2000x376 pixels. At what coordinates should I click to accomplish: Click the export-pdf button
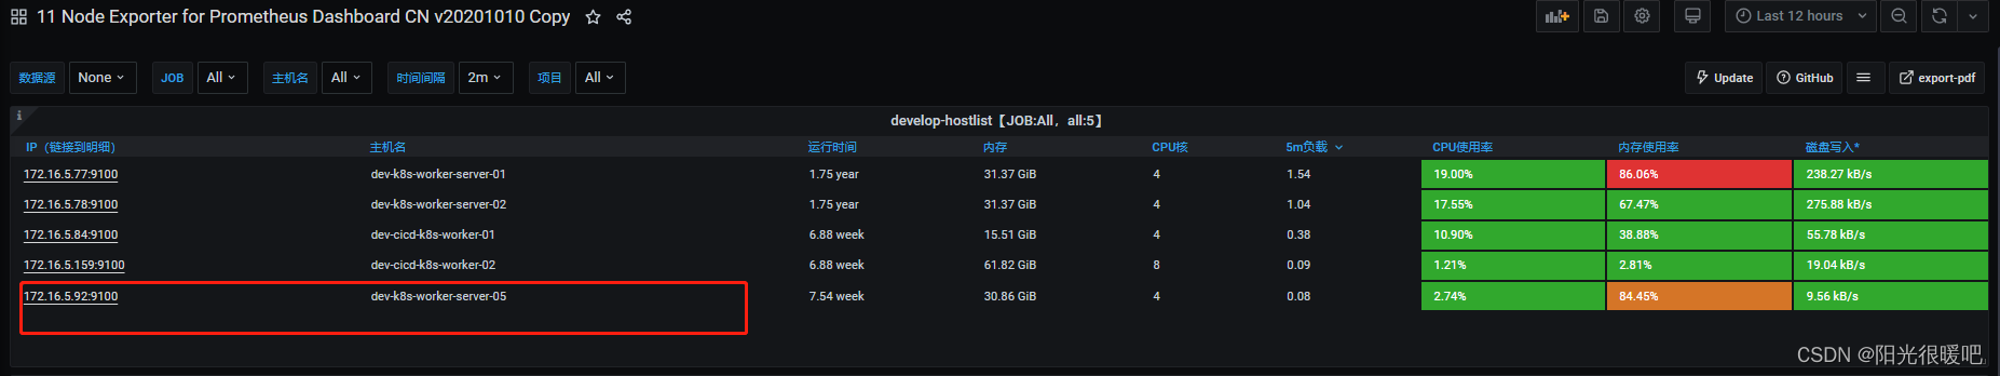tap(1937, 77)
